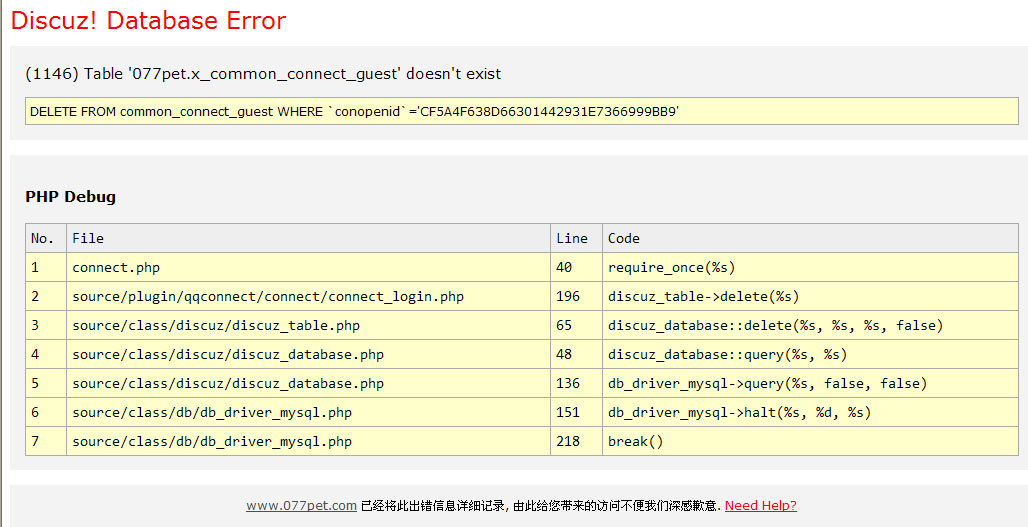Click the table doesn't exist error message
Viewport: 1028px width, 527px height.
263,74
